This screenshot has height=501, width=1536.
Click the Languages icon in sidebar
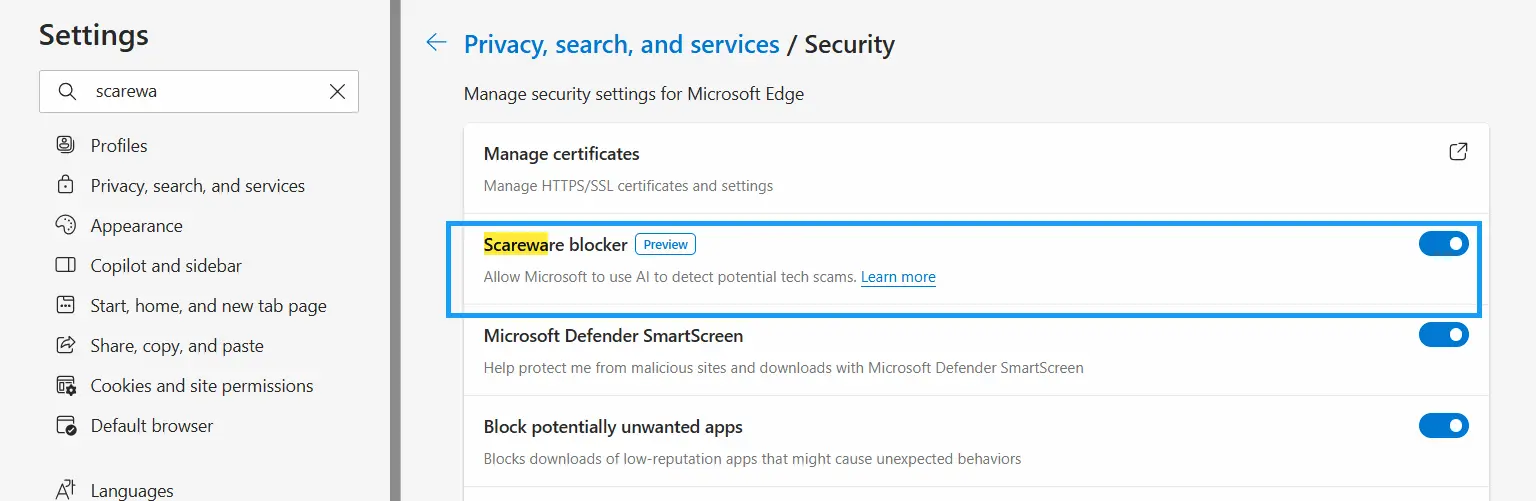coord(66,489)
